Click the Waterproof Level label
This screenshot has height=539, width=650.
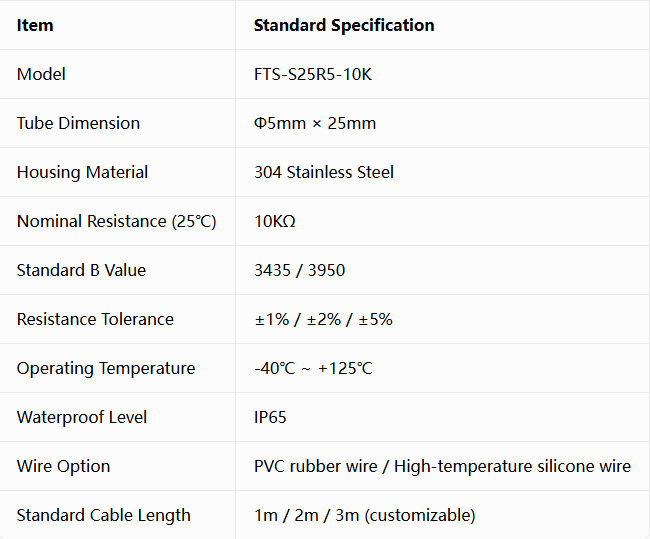pos(82,417)
